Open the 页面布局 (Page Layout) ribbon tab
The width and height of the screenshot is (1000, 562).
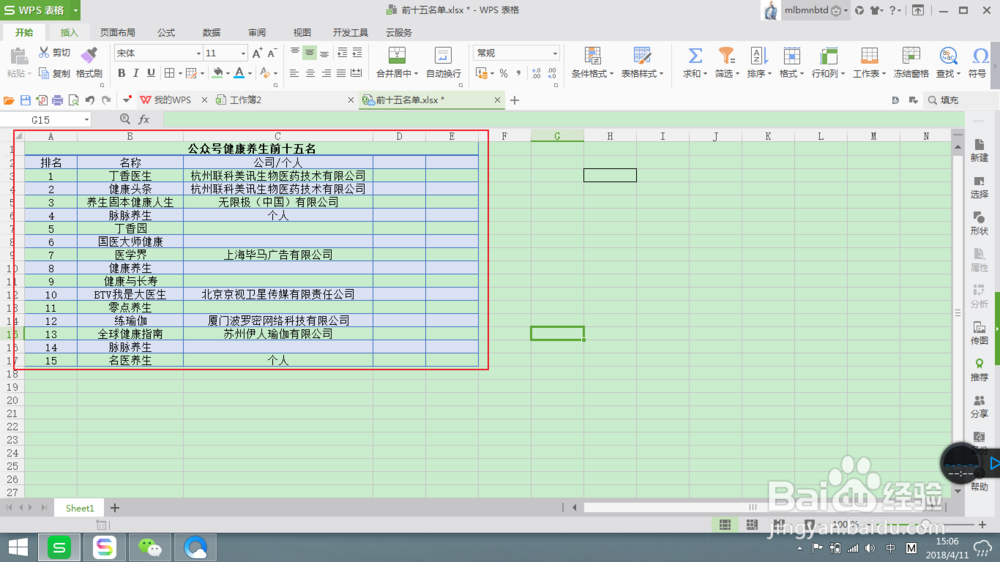point(117,33)
